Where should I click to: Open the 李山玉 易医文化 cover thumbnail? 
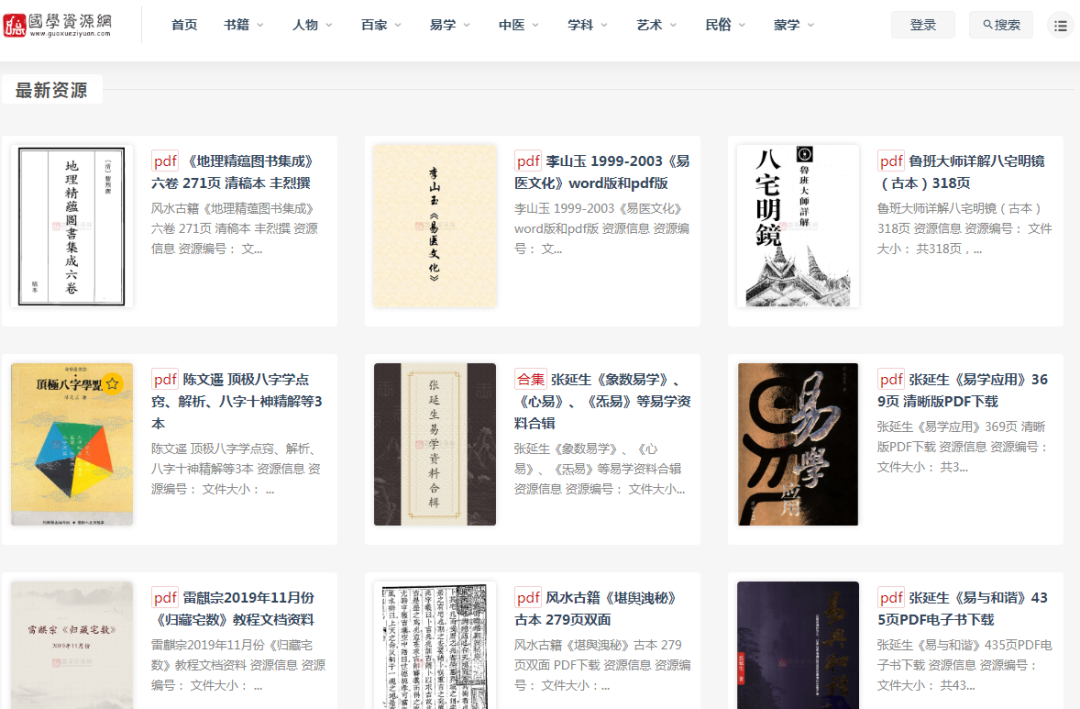[x=435, y=226]
